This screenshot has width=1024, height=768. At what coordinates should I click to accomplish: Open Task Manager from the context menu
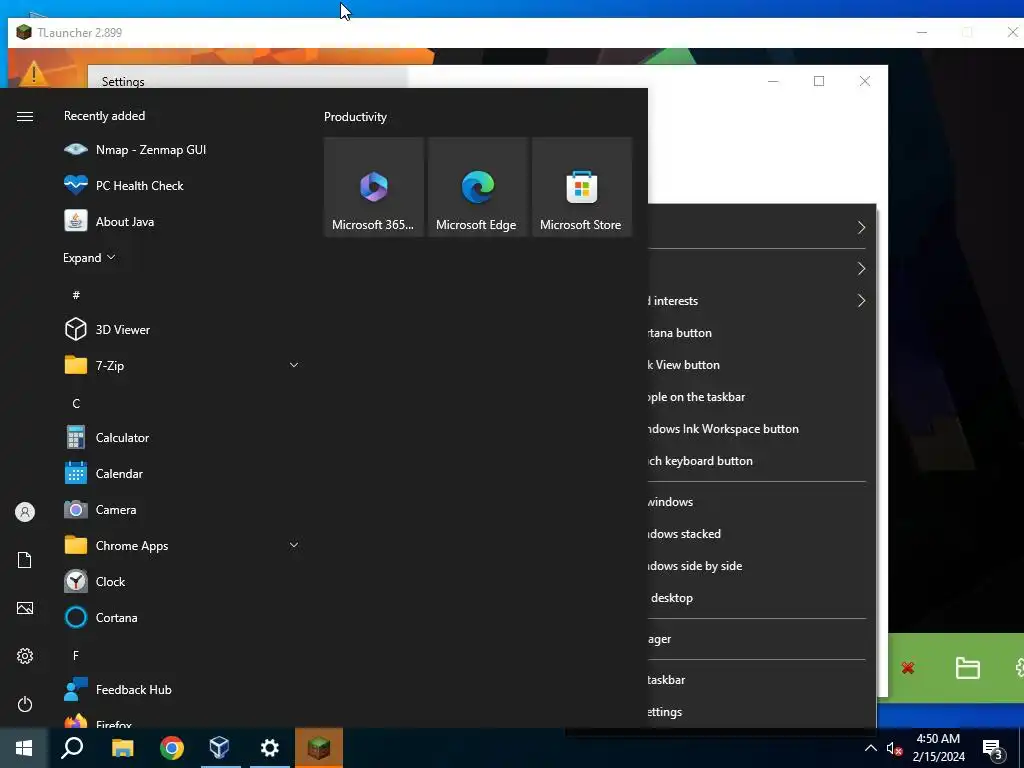click(761, 639)
